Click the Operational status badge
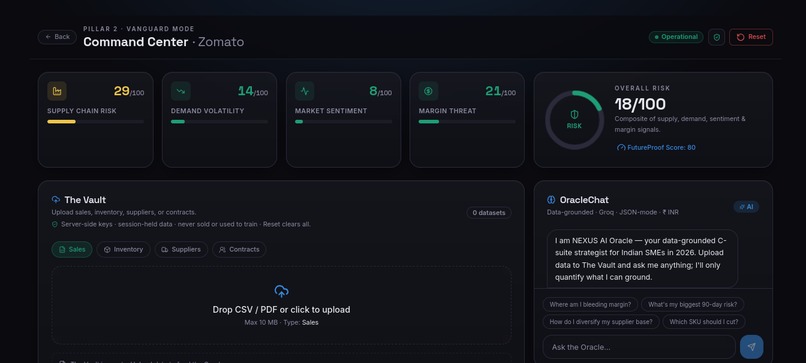The width and height of the screenshot is (806, 363). (x=676, y=37)
